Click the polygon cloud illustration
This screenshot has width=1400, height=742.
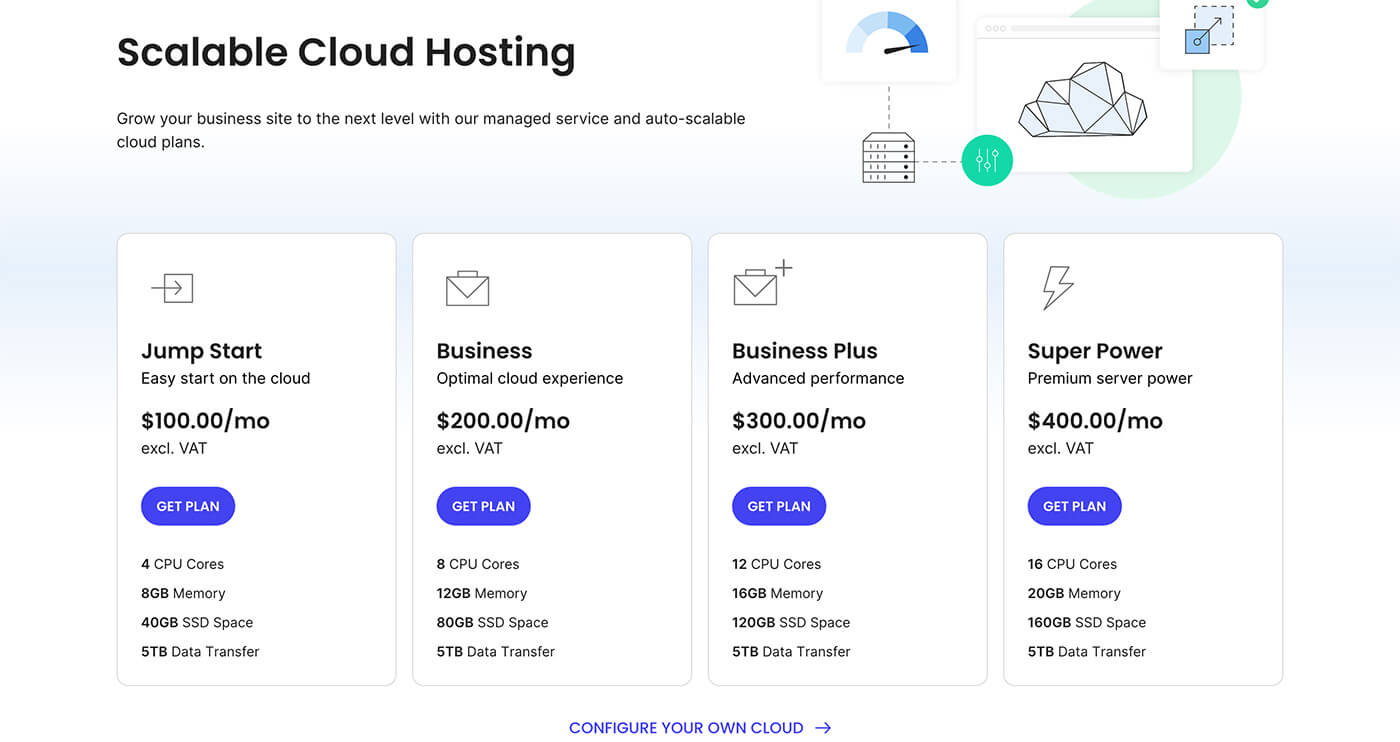(x=1083, y=100)
